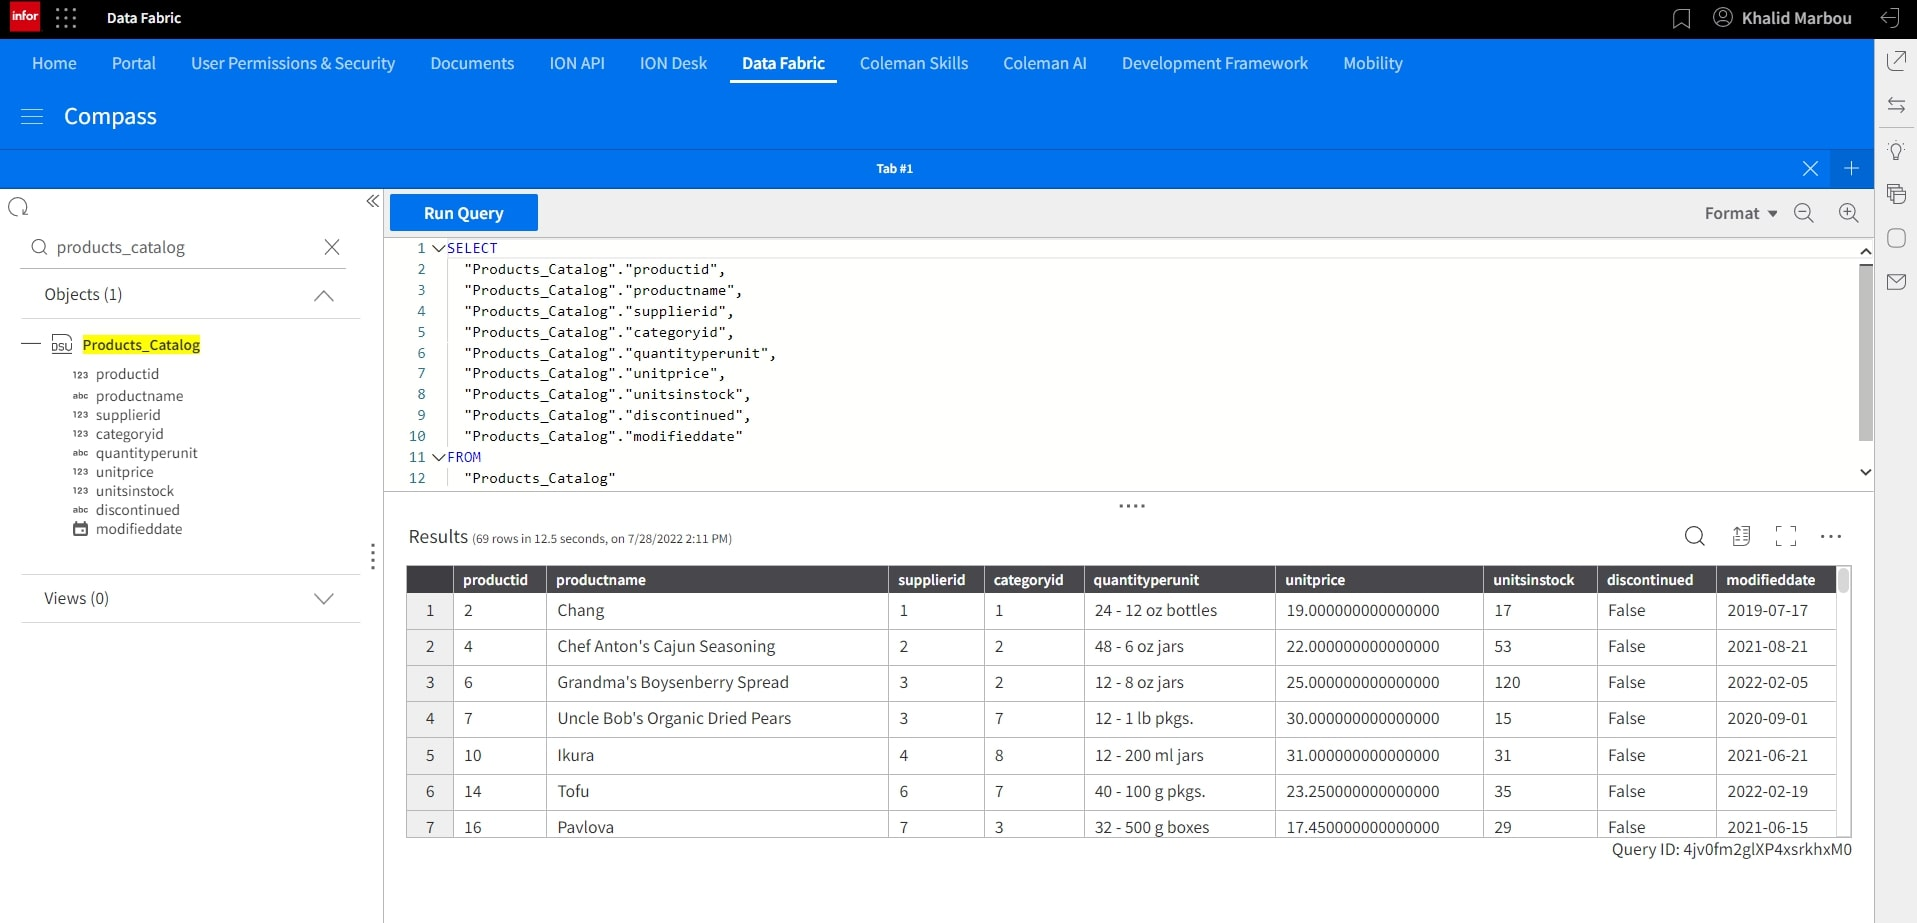Zoom in the query editor
Screen dimensions: 1917x923
(1848, 213)
